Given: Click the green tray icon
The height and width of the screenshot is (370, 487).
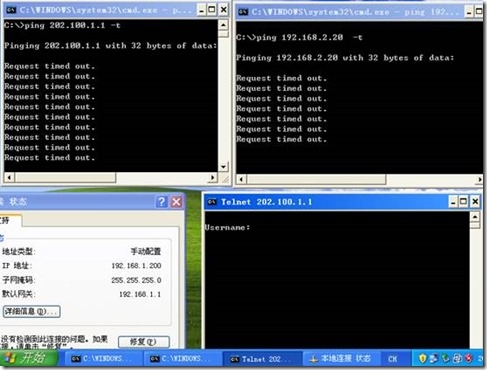Looking at the screenshot, I should tap(445, 359).
